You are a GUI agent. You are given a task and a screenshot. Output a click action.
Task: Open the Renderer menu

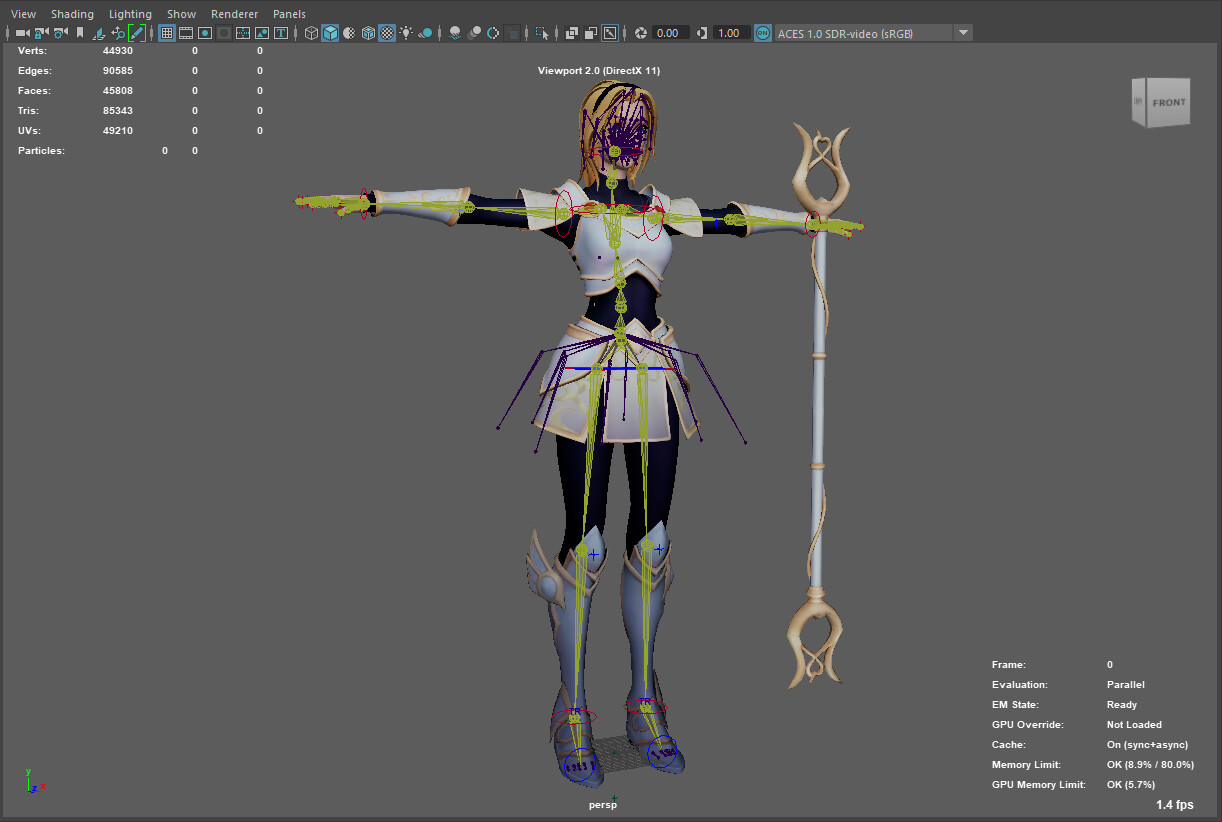point(234,13)
